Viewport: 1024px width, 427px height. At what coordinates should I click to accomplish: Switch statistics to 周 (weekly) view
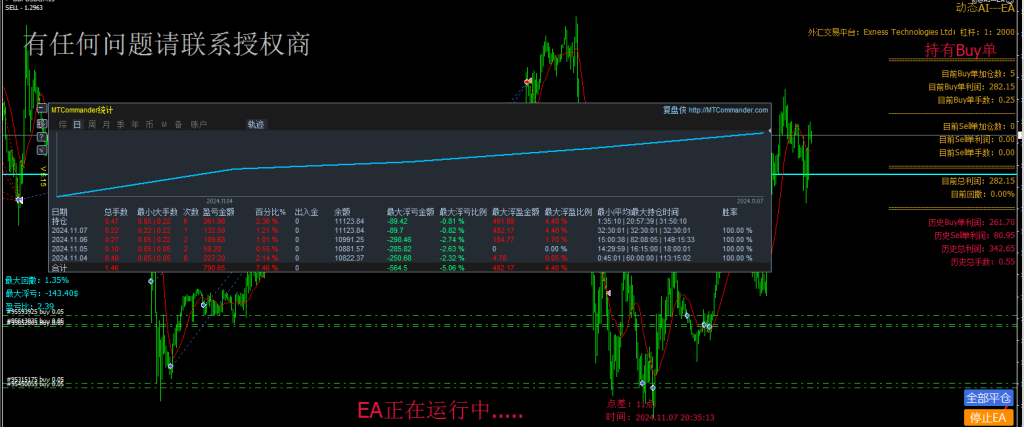[x=92, y=124]
